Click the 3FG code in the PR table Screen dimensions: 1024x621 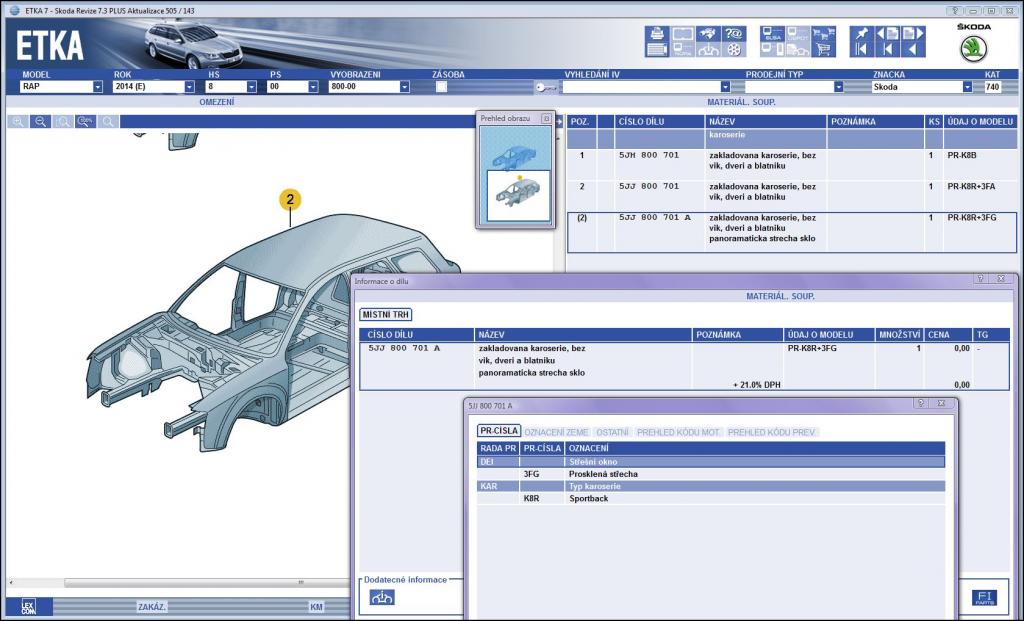click(x=532, y=474)
